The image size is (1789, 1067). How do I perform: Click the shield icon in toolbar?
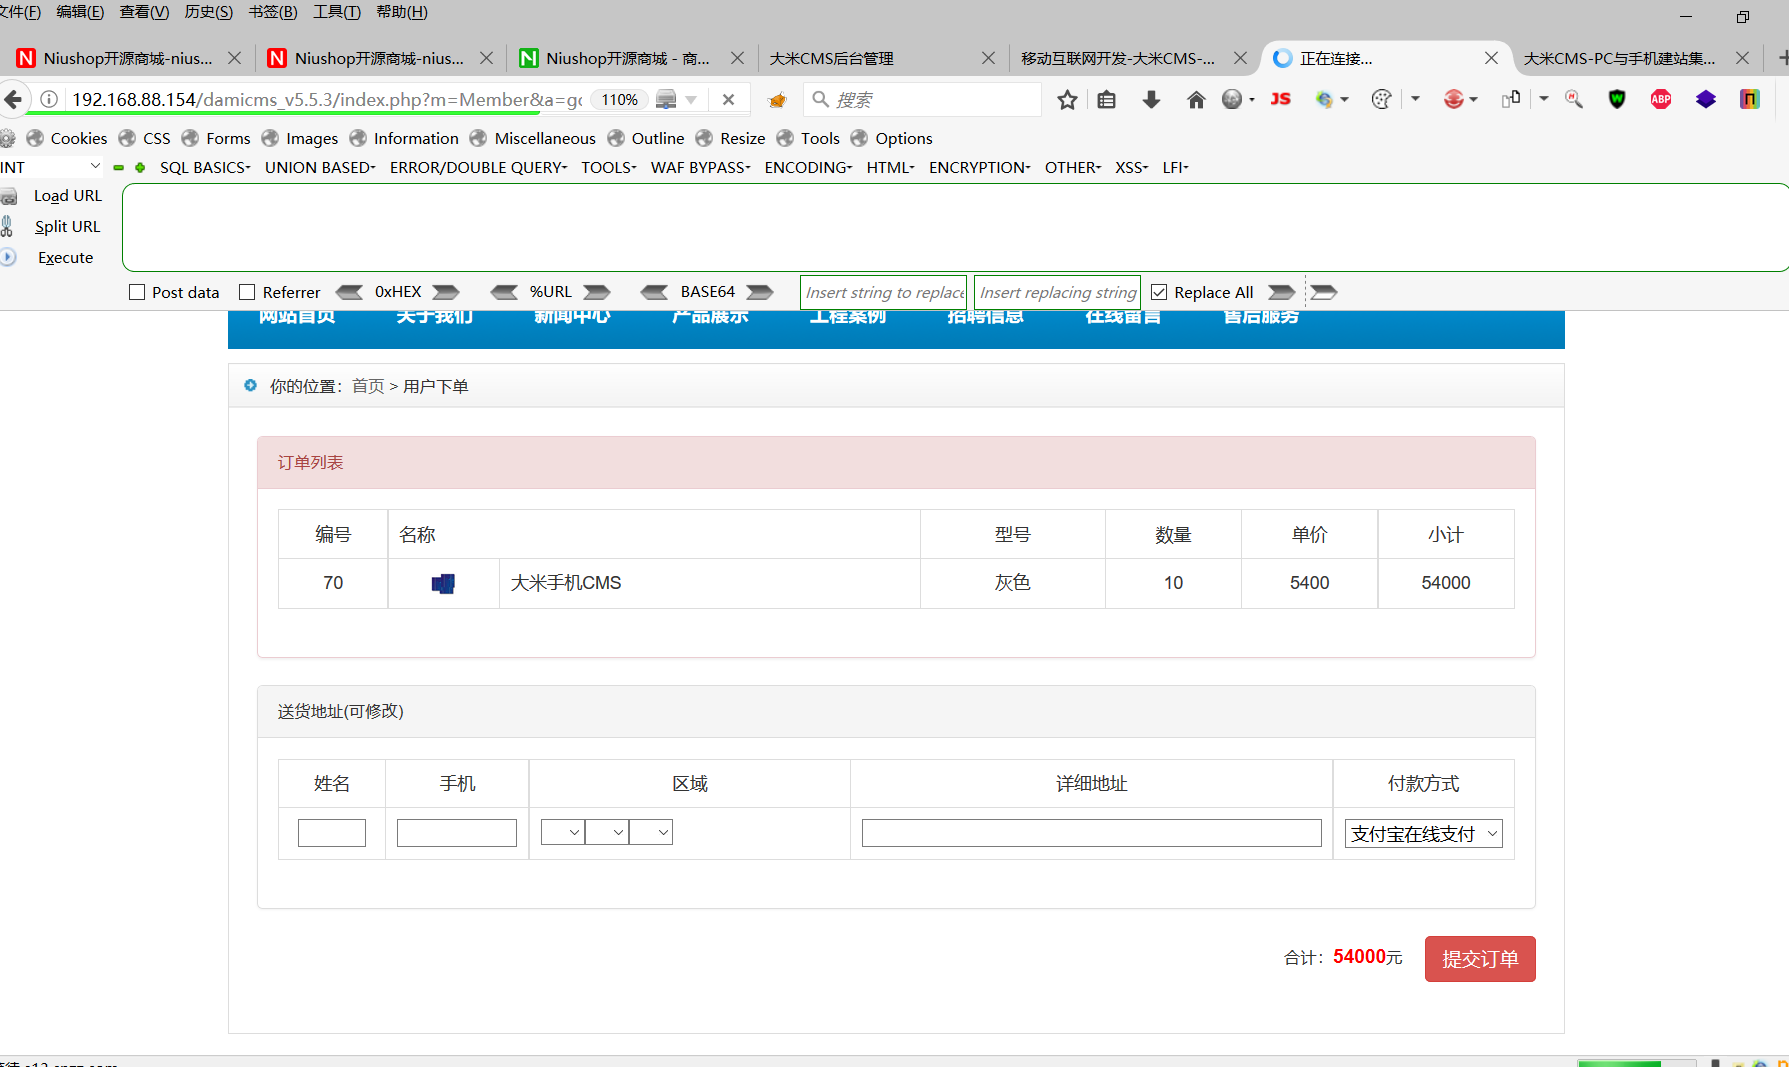click(x=1617, y=99)
